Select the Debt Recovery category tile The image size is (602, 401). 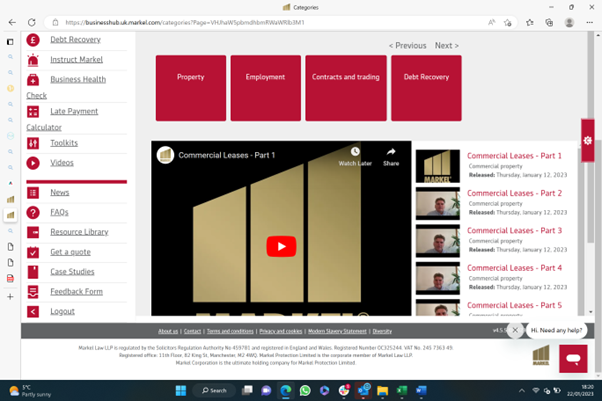click(x=426, y=88)
